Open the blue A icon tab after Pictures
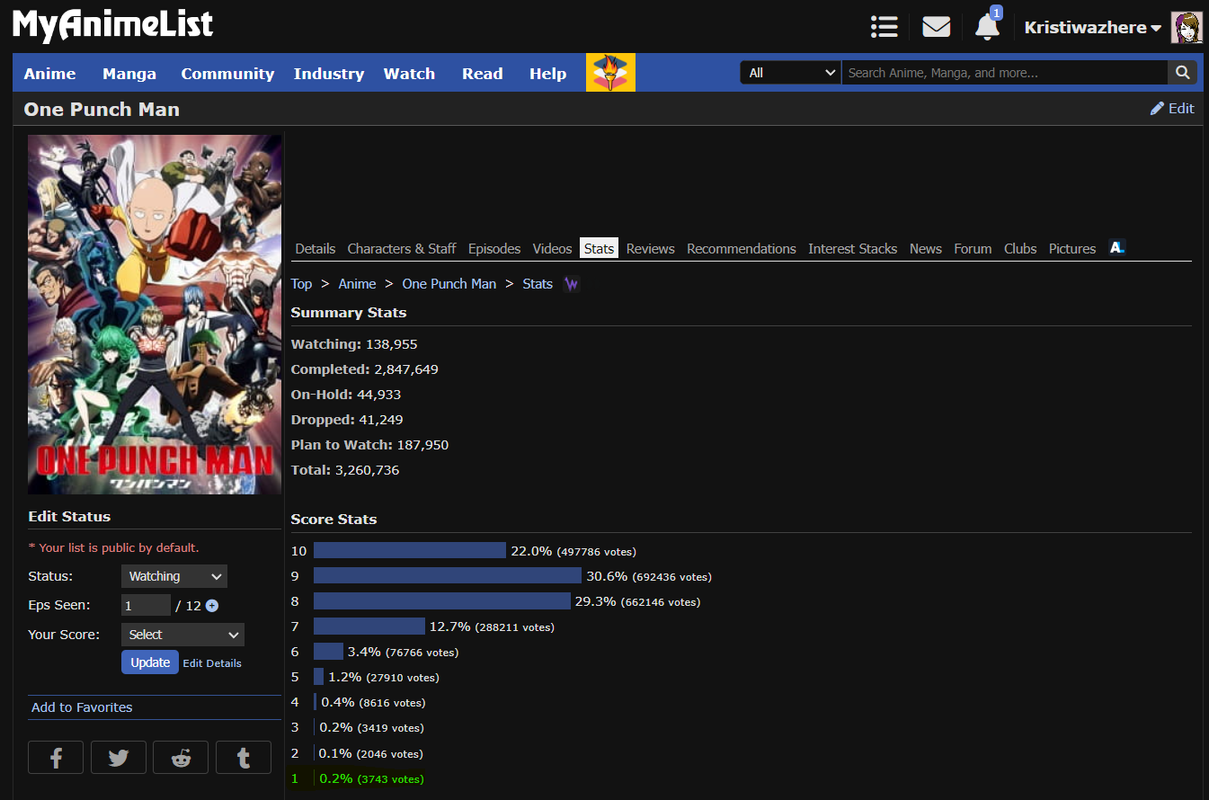 1117,247
